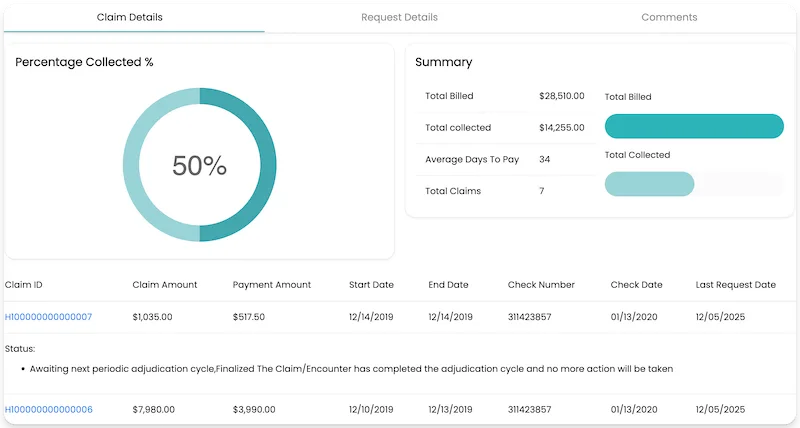800x428 pixels.
Task: Click the $3,990.00 payment amount
Action: (254, 409)
